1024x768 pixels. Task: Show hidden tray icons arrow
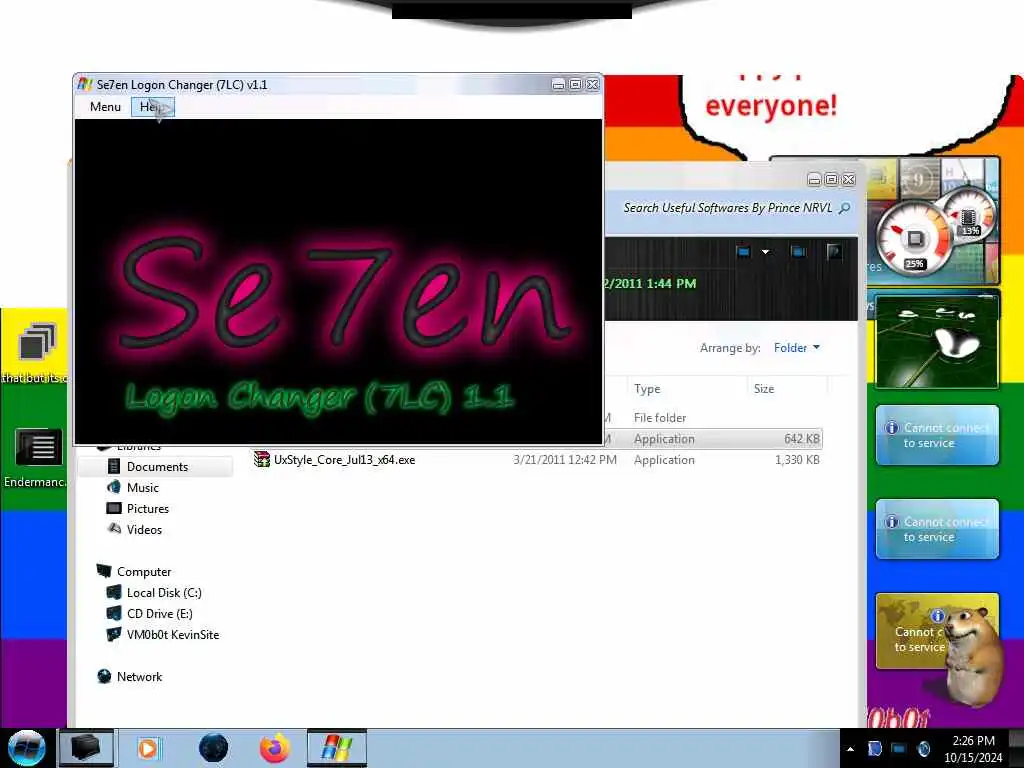coord(850,749)
